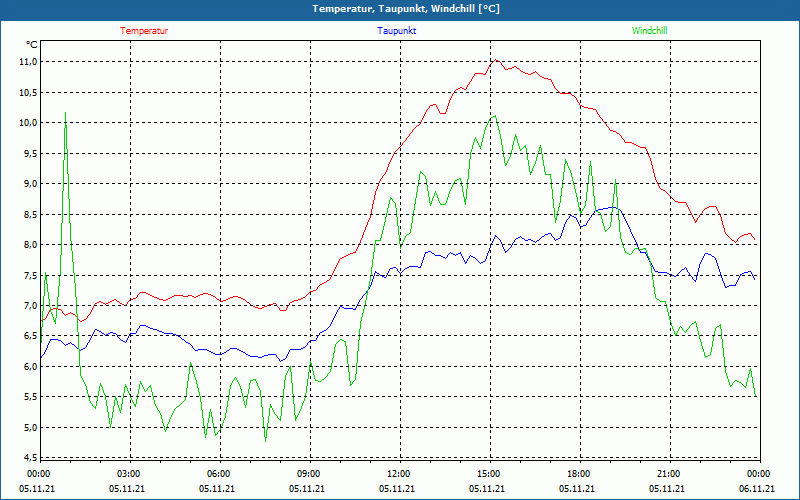Click the 11,0 y-axis value
This screenshot has width=800, height=500.
click(28, 62)
